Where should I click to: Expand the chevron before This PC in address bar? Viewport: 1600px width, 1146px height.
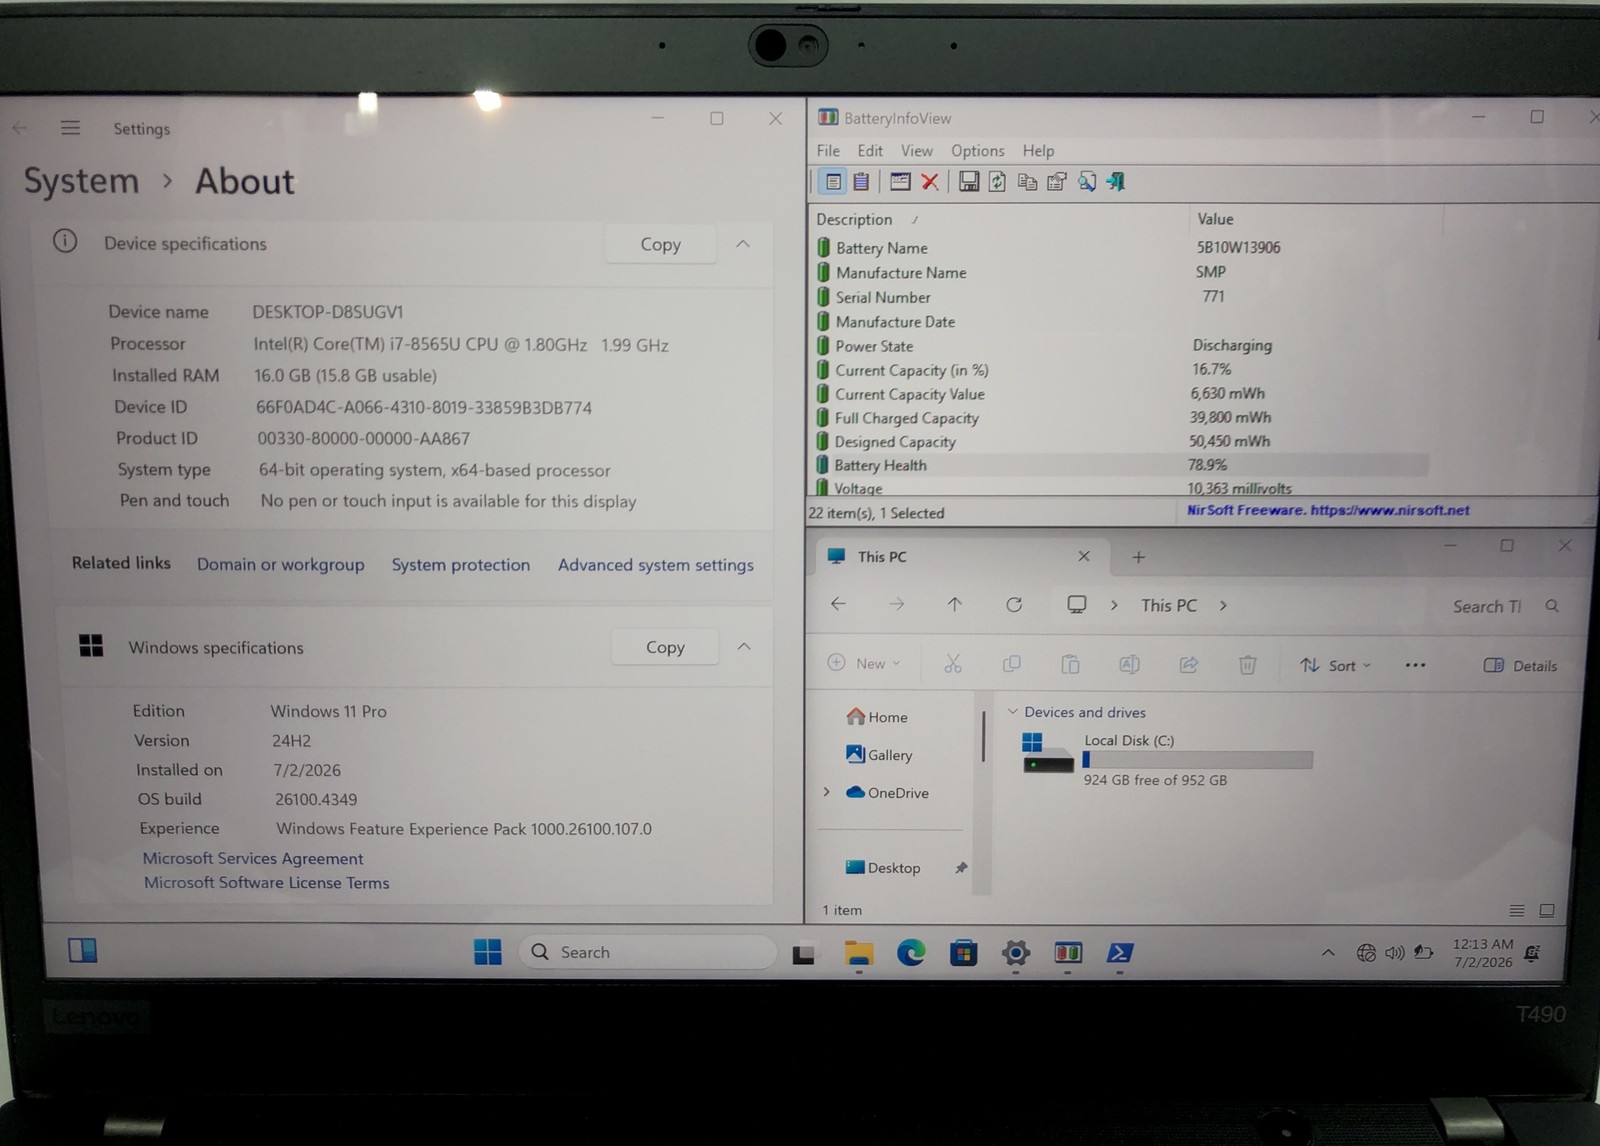point(1114,605)
